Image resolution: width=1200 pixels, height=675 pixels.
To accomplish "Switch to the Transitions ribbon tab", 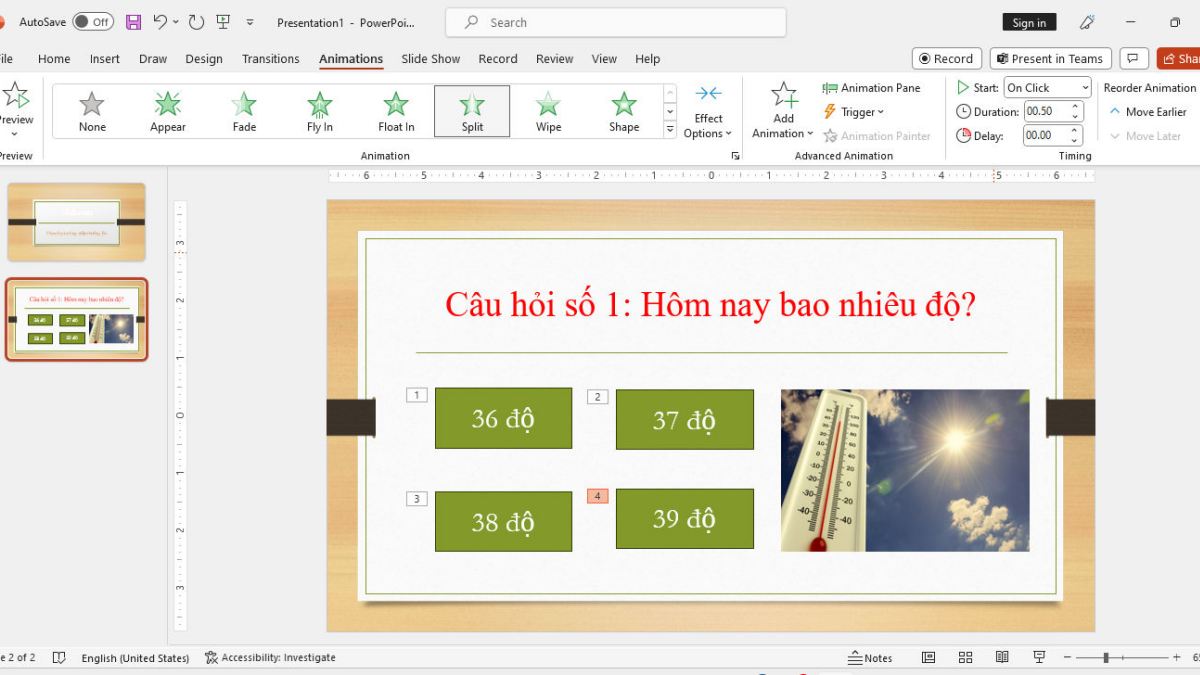I will [x=270, y=58].
